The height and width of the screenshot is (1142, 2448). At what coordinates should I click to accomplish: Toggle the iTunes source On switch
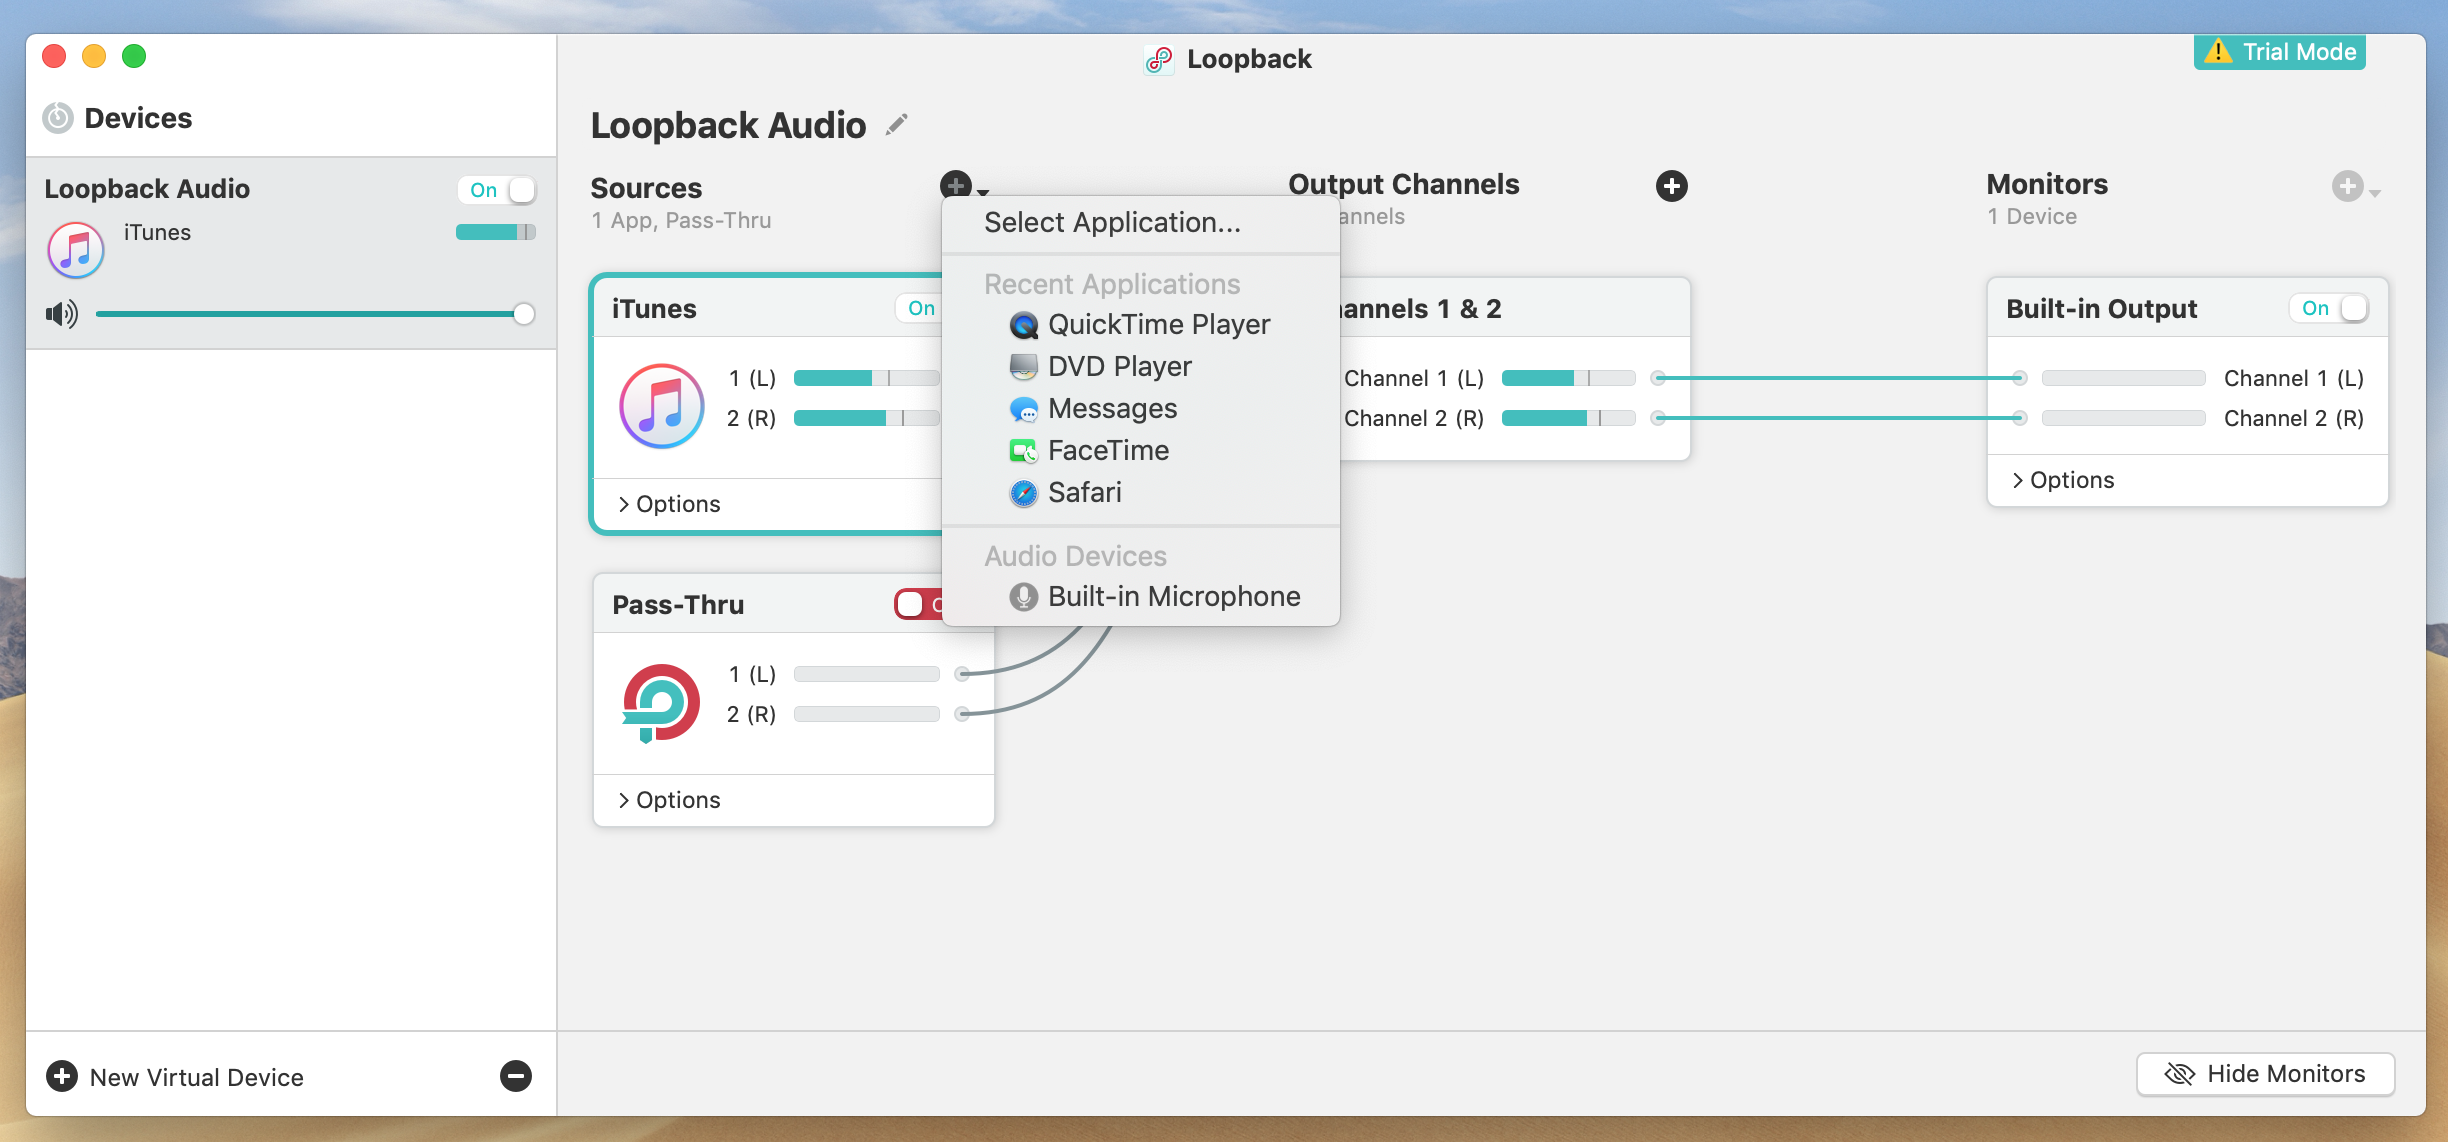918,308
